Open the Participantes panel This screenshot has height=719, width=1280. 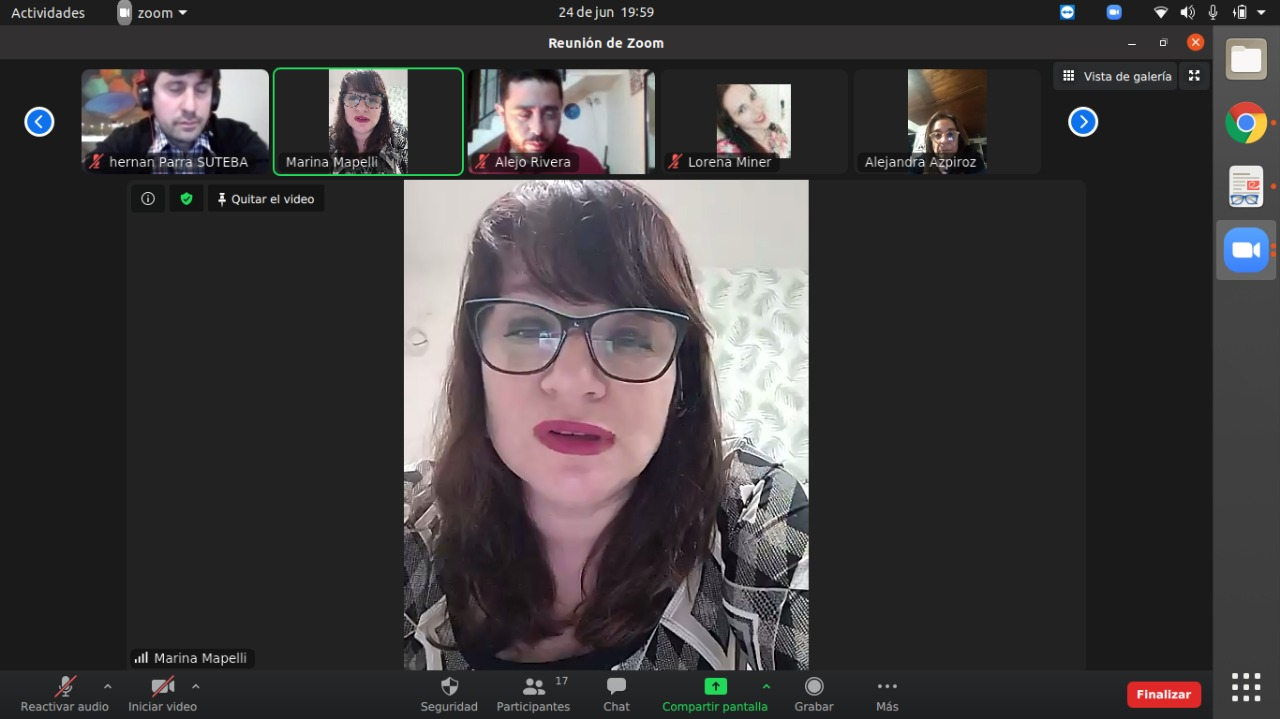533,687
